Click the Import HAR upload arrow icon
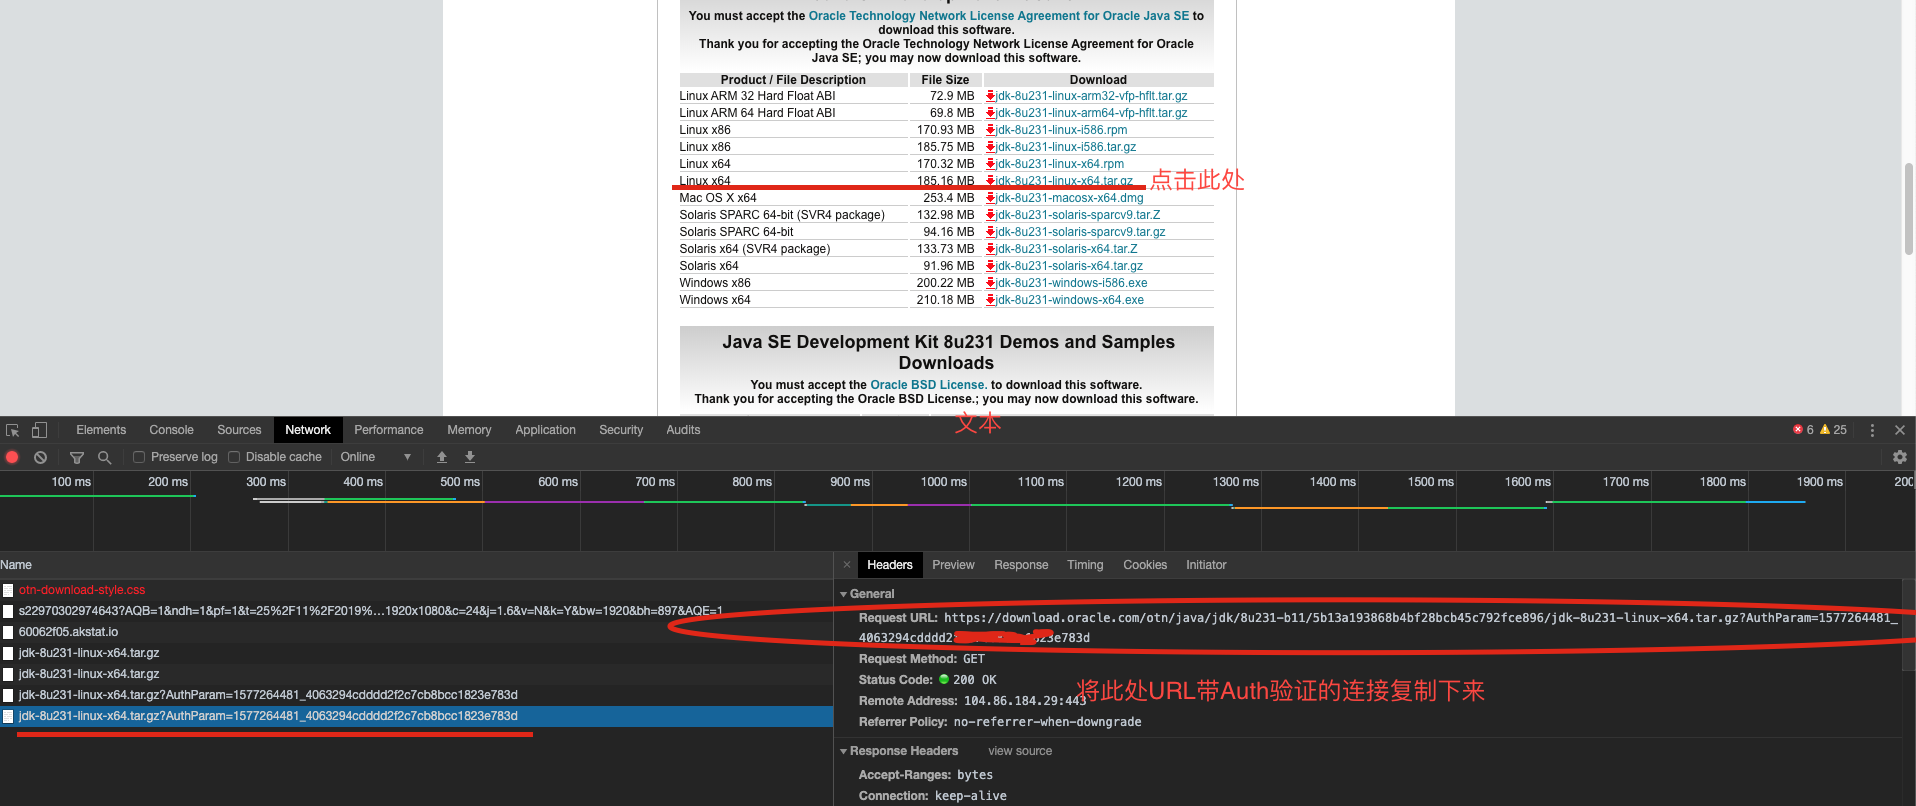The width and height of the screenshot is (1916, 806). [441, 457]
